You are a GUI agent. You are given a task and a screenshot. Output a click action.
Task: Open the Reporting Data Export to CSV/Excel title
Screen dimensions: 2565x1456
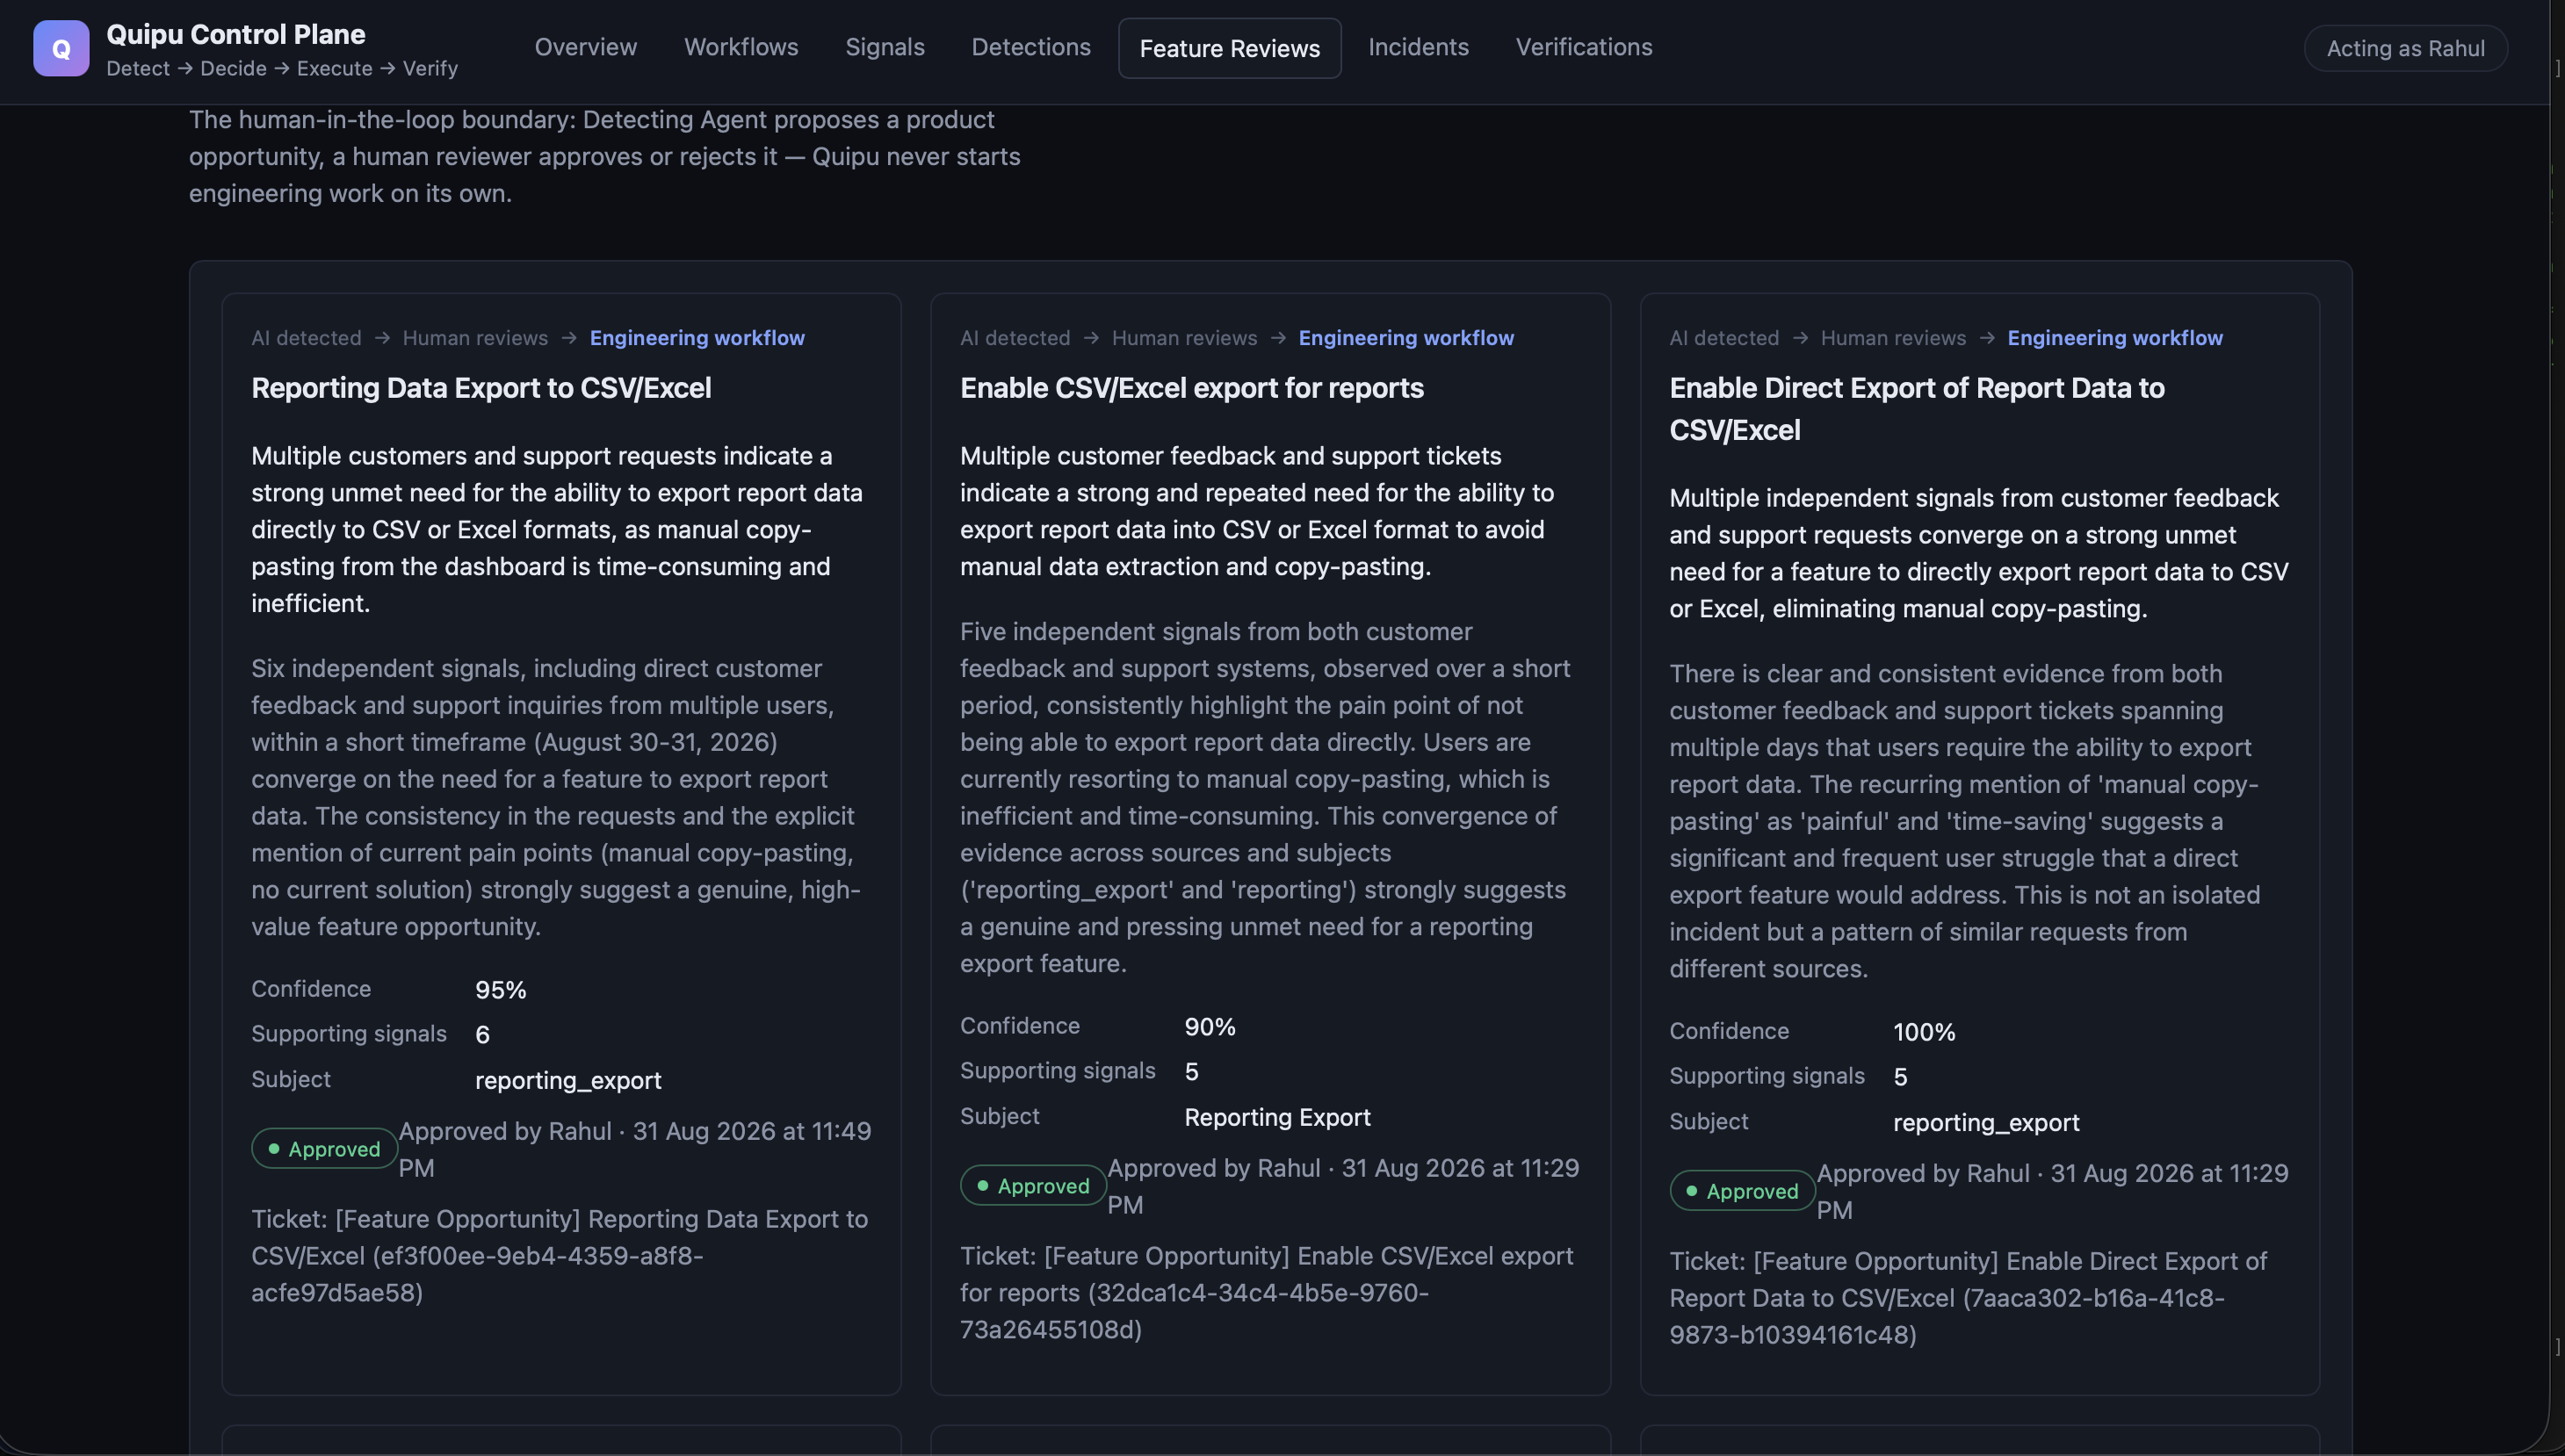pyautogui.click(x=481, y=388)
